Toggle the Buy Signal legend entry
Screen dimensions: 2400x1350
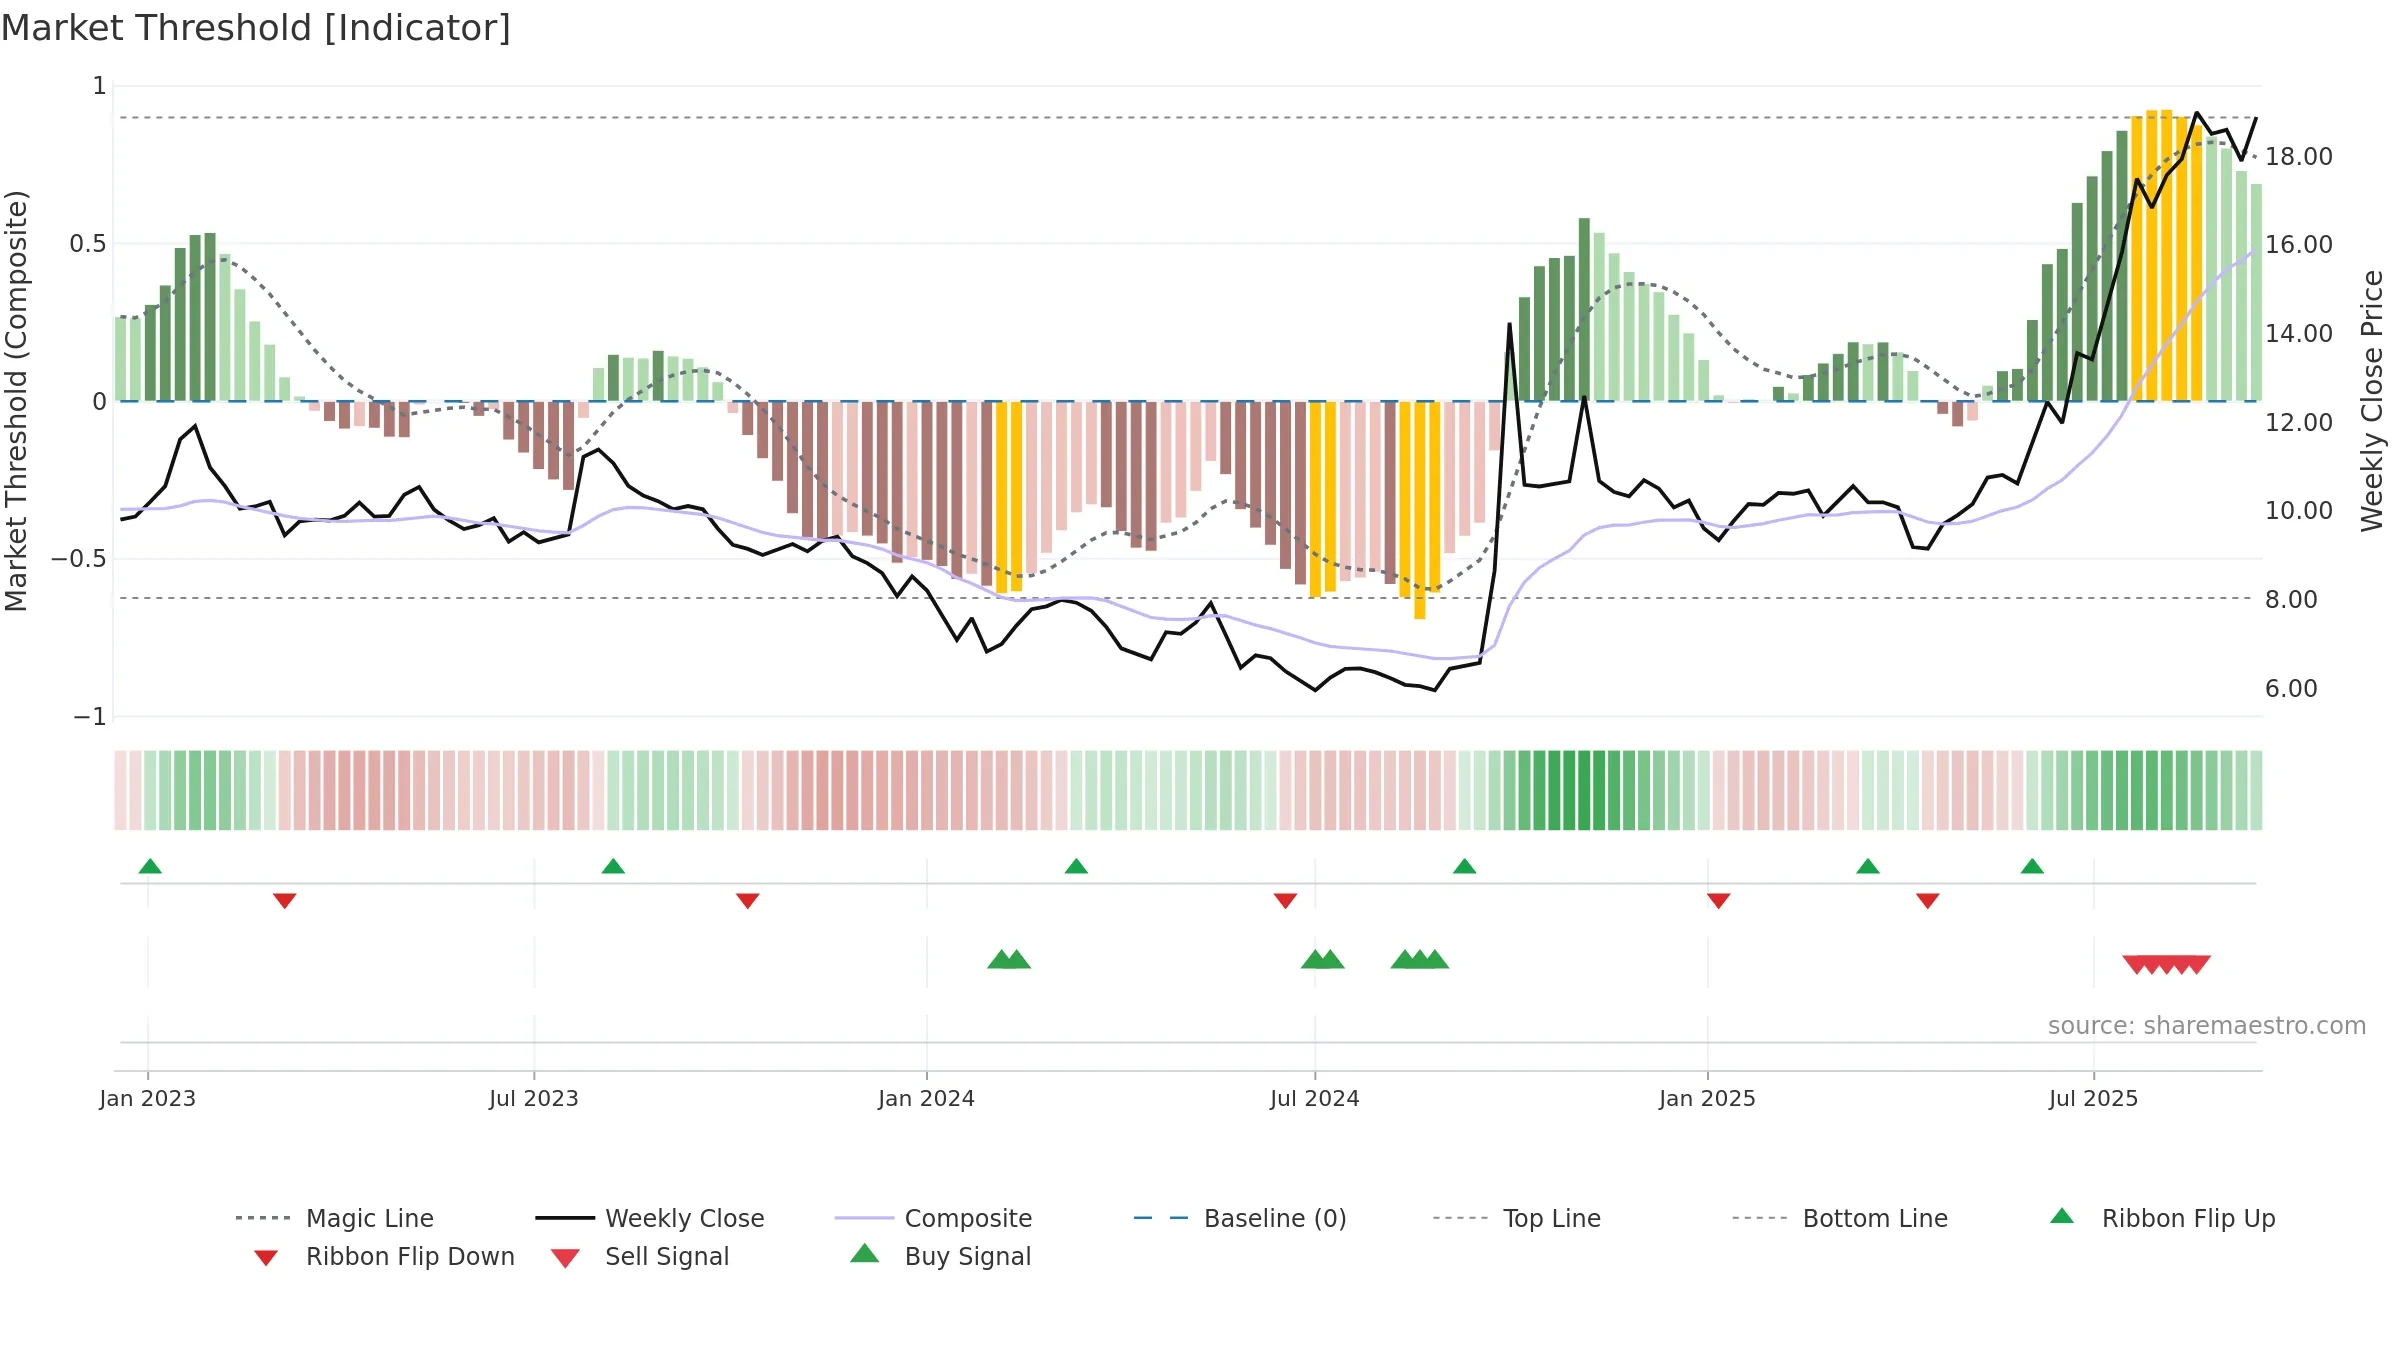pyautogui.click(x=940, y=1256)
